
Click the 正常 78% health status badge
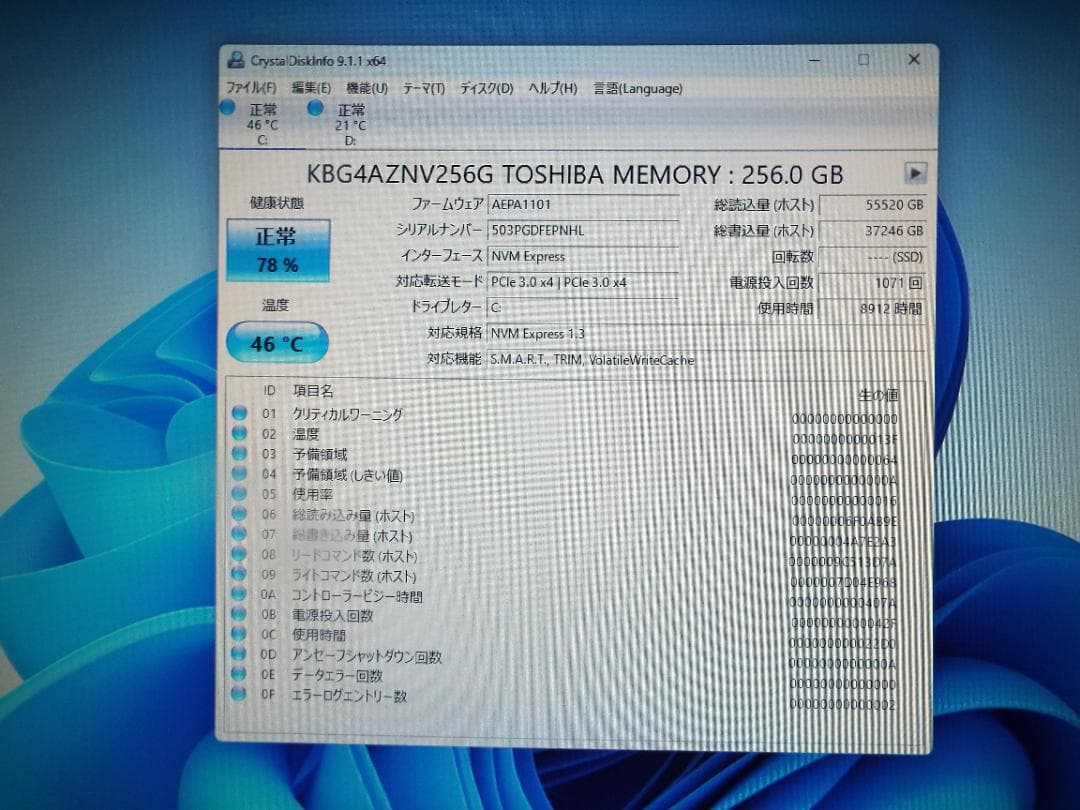point(277,251)
